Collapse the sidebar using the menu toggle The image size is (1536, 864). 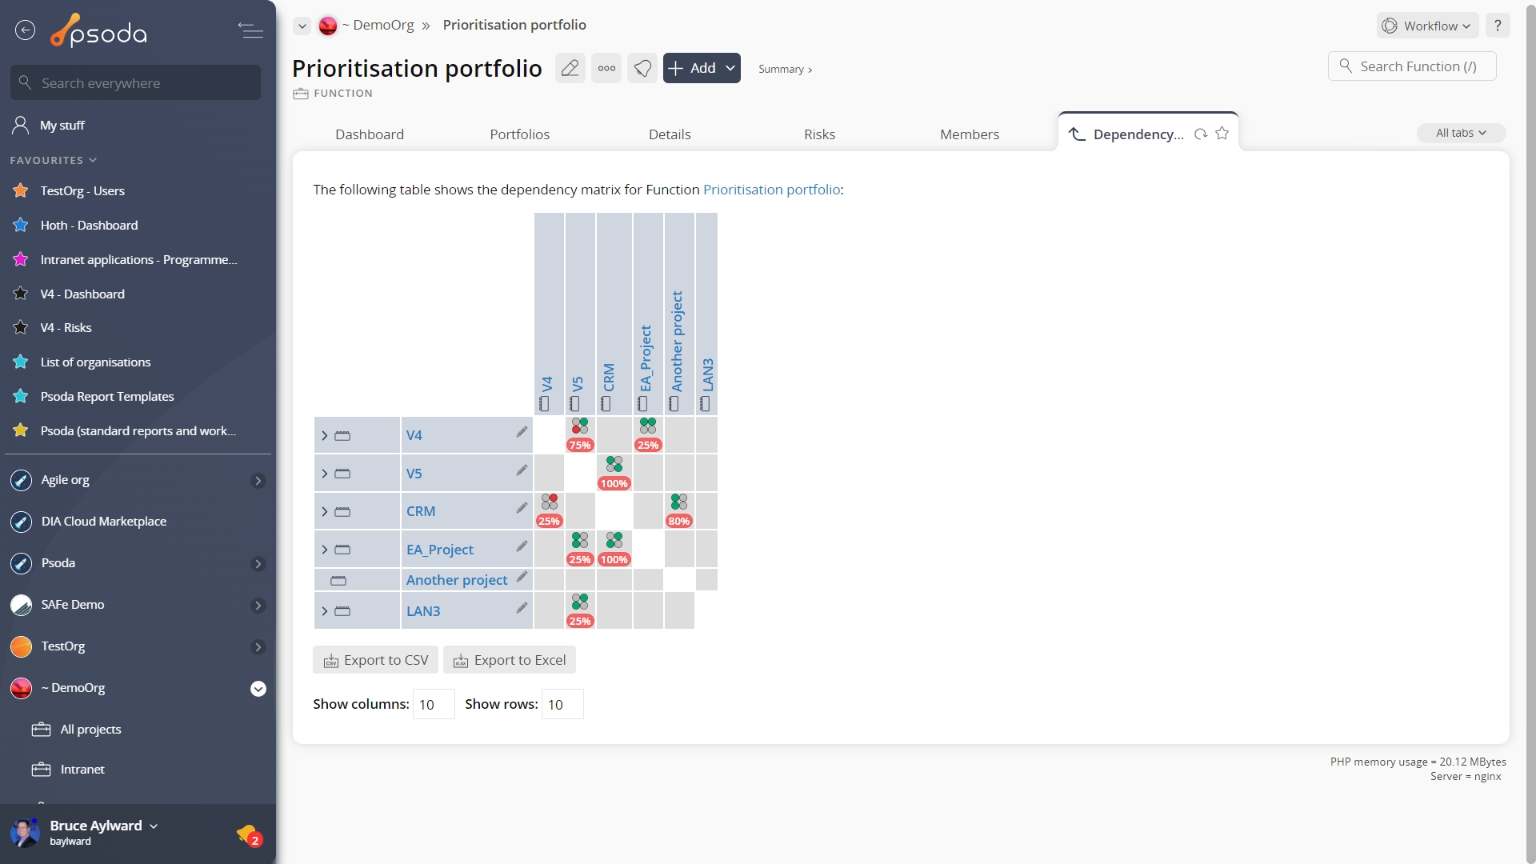point(250,31)
